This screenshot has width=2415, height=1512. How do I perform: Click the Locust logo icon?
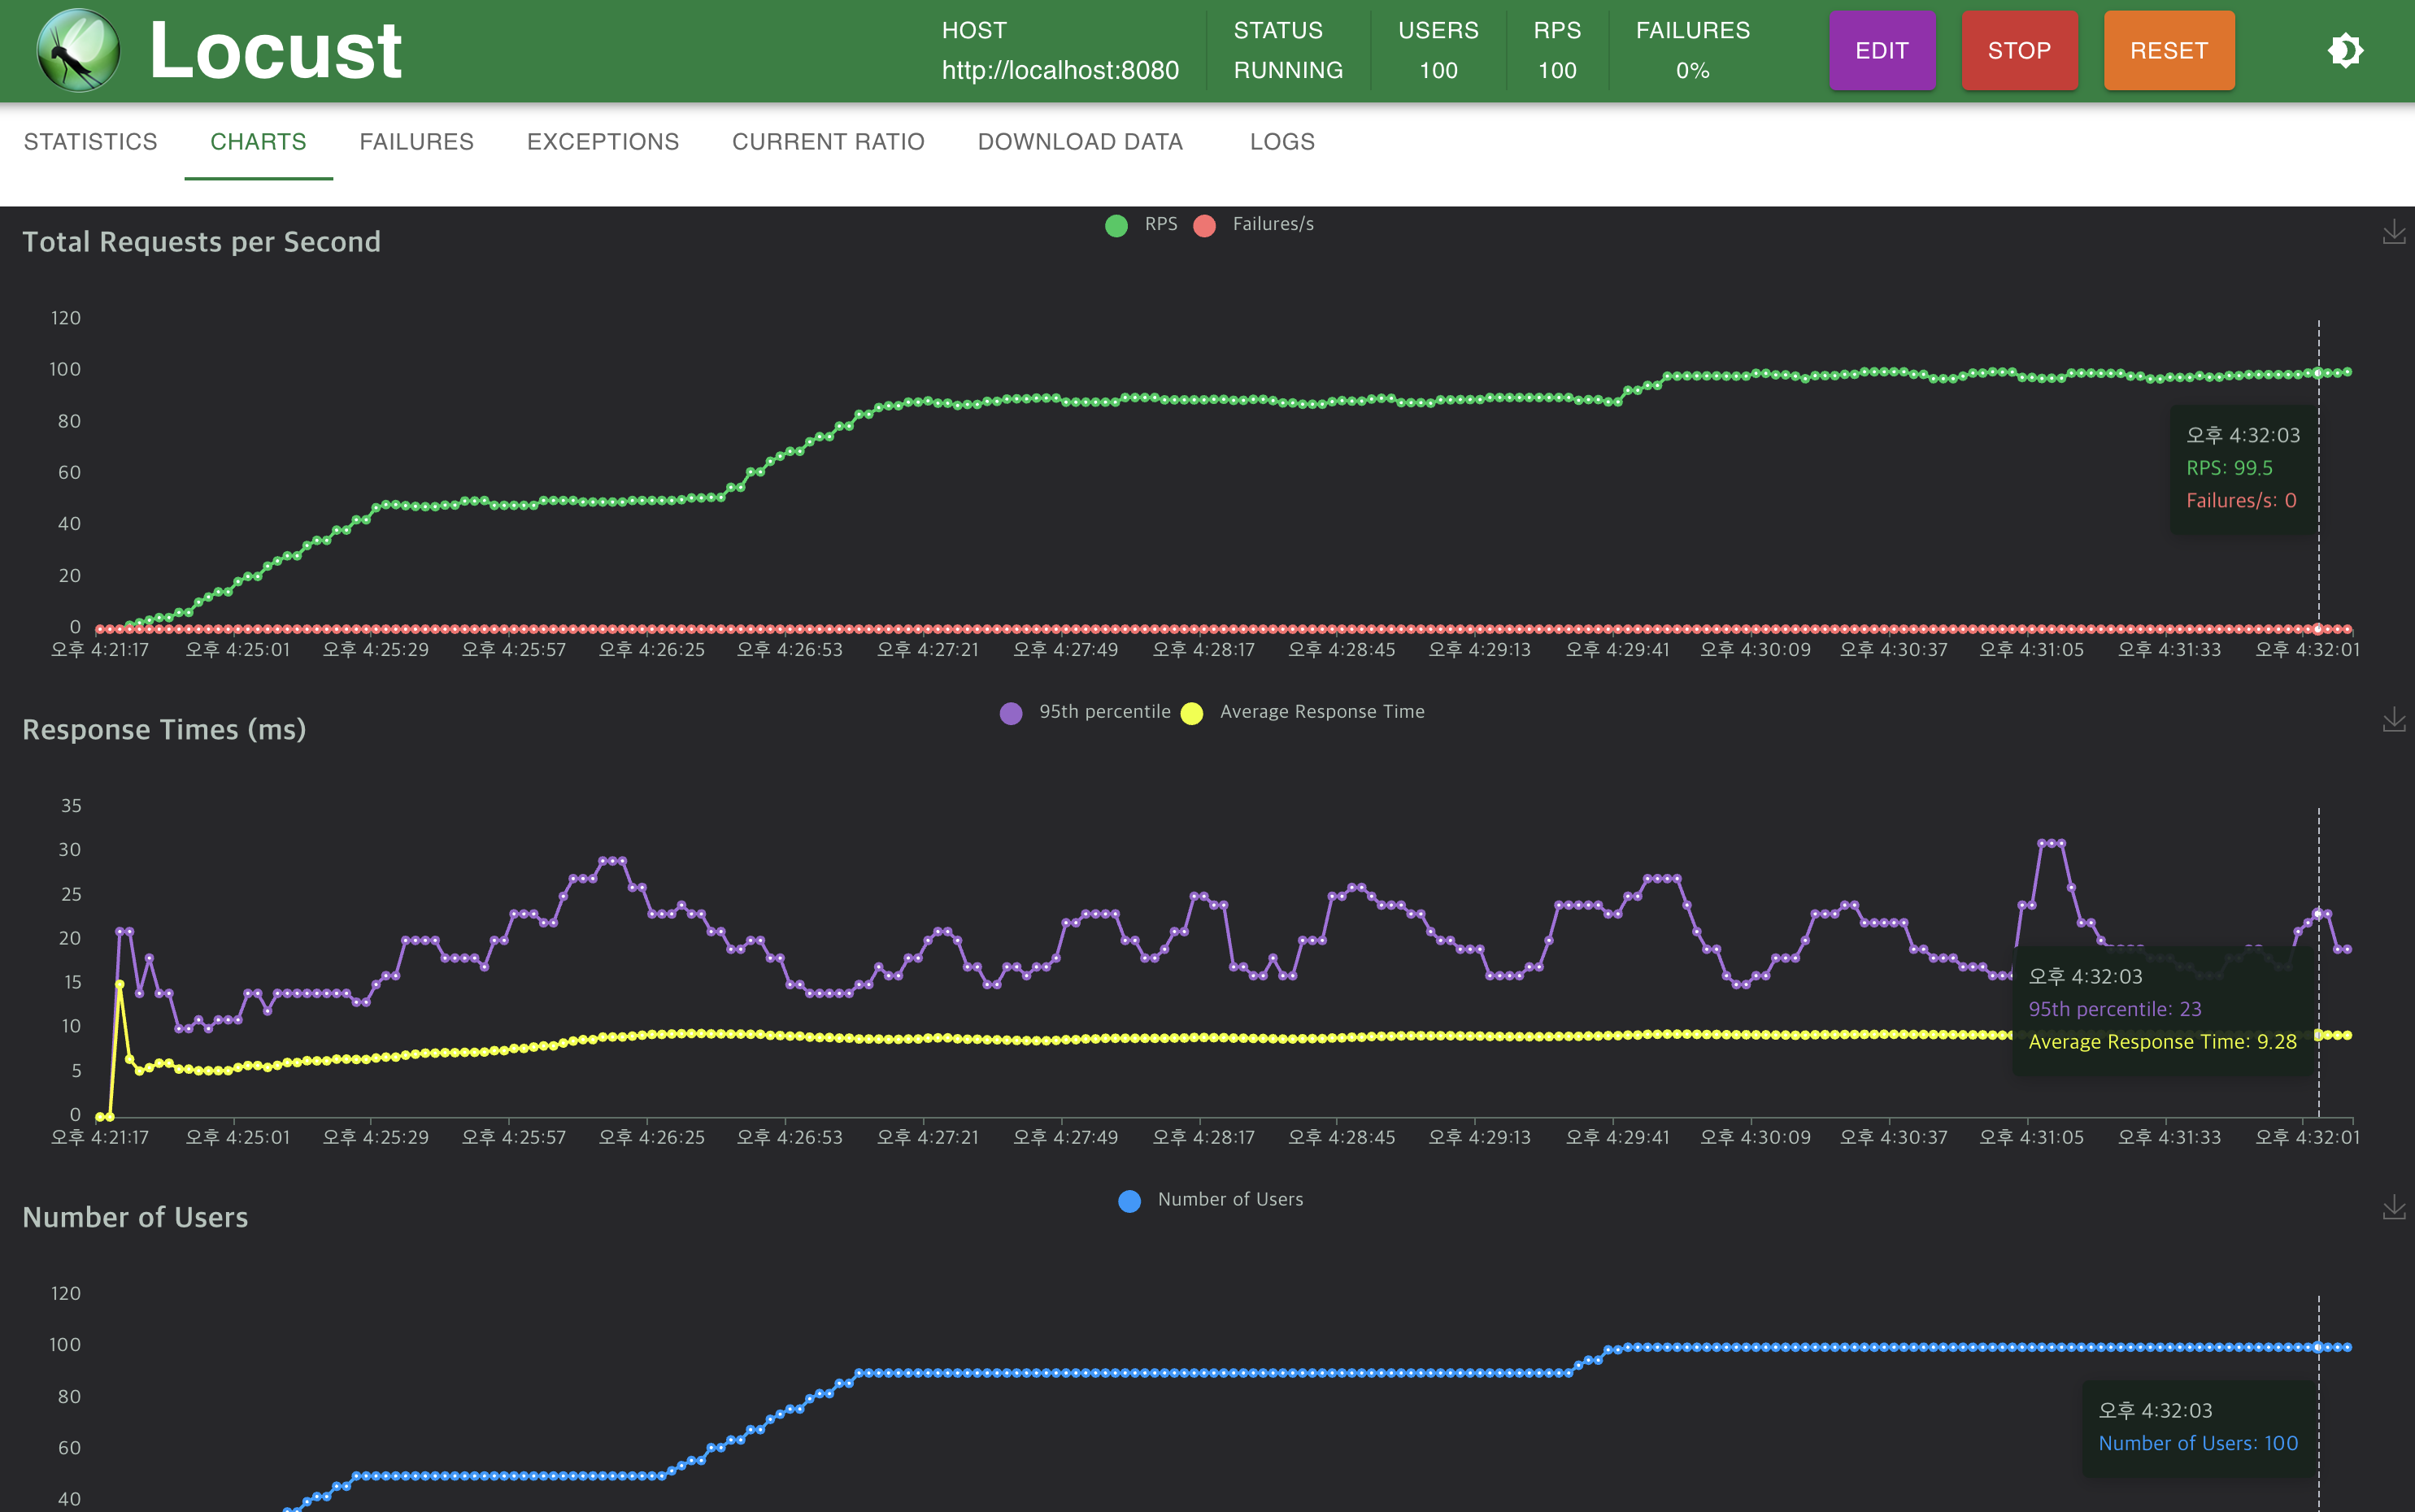(x=78, y=50)
